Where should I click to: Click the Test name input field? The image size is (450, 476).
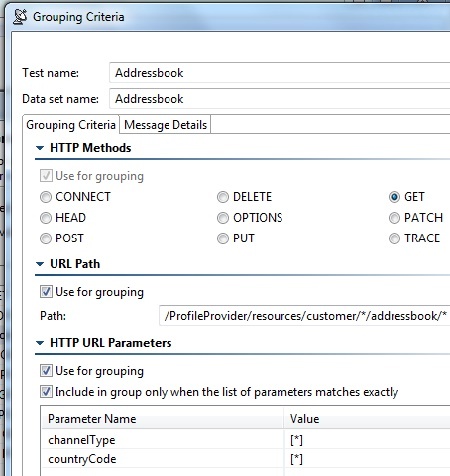pyautogui.click(x=279, y=73)
